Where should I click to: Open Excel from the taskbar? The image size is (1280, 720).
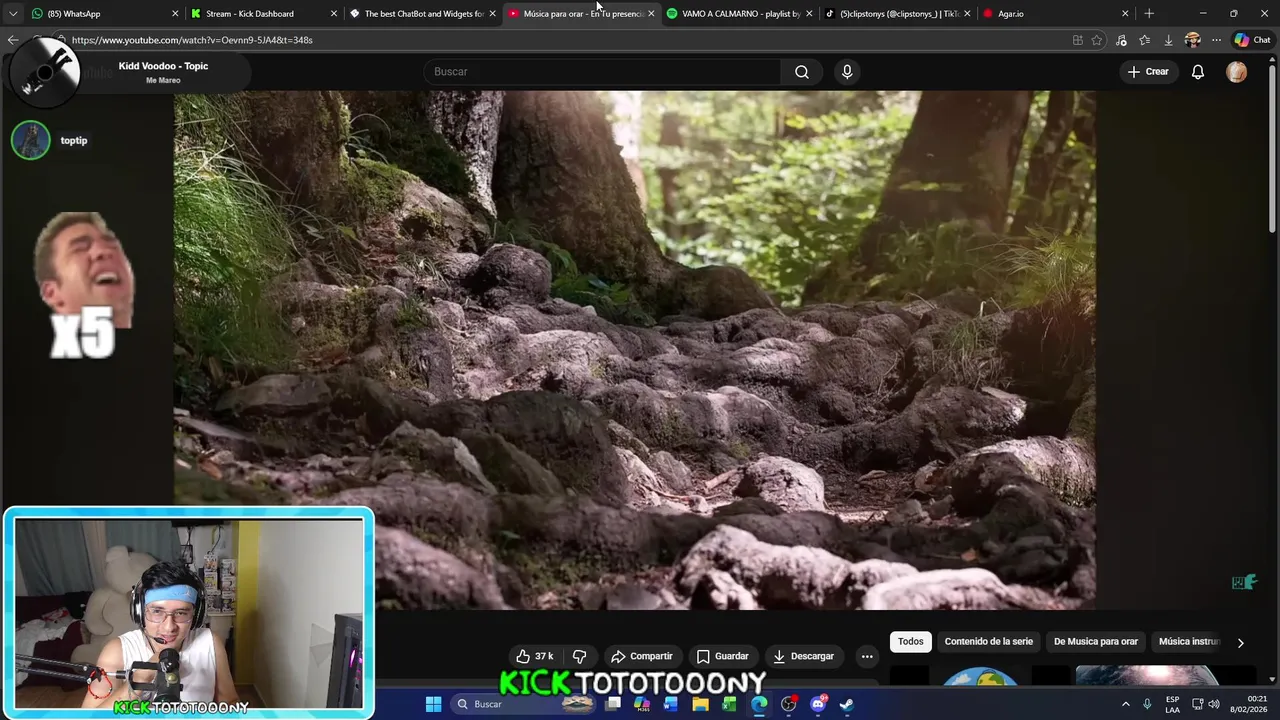pos(730,704)
